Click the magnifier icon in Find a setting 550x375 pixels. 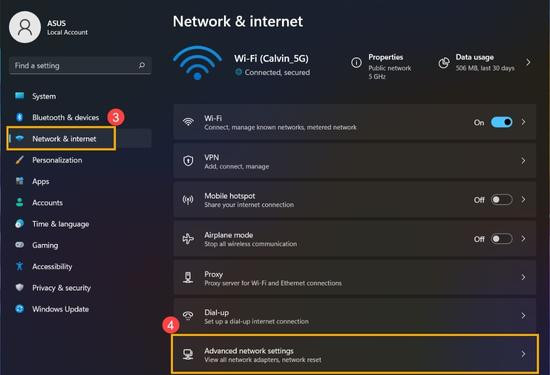click(142, 65)
